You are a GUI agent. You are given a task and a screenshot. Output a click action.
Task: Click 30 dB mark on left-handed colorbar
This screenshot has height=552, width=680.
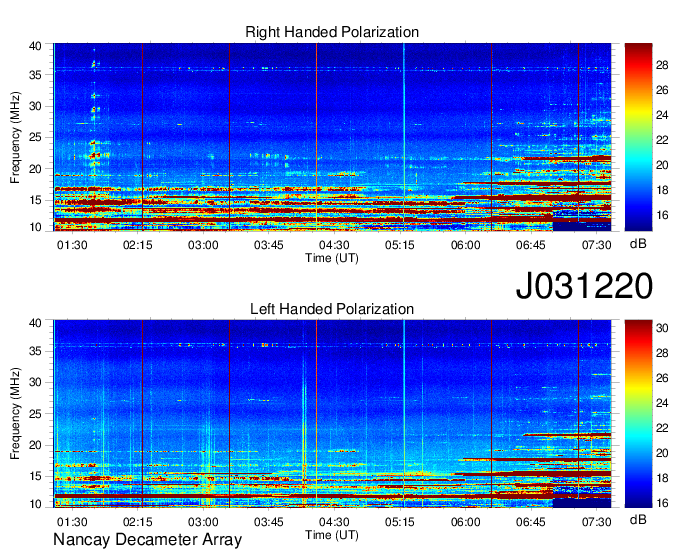point(662,328)
